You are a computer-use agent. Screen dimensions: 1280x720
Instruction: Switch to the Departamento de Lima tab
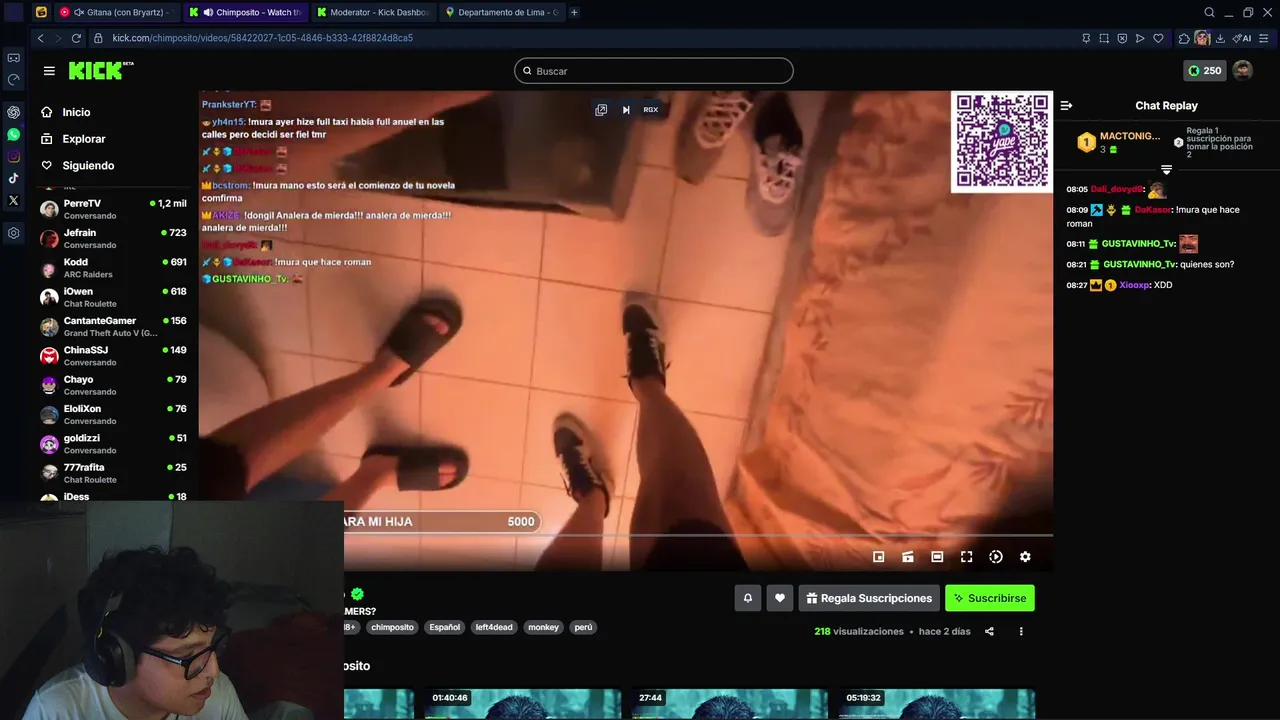pos(501,12)
